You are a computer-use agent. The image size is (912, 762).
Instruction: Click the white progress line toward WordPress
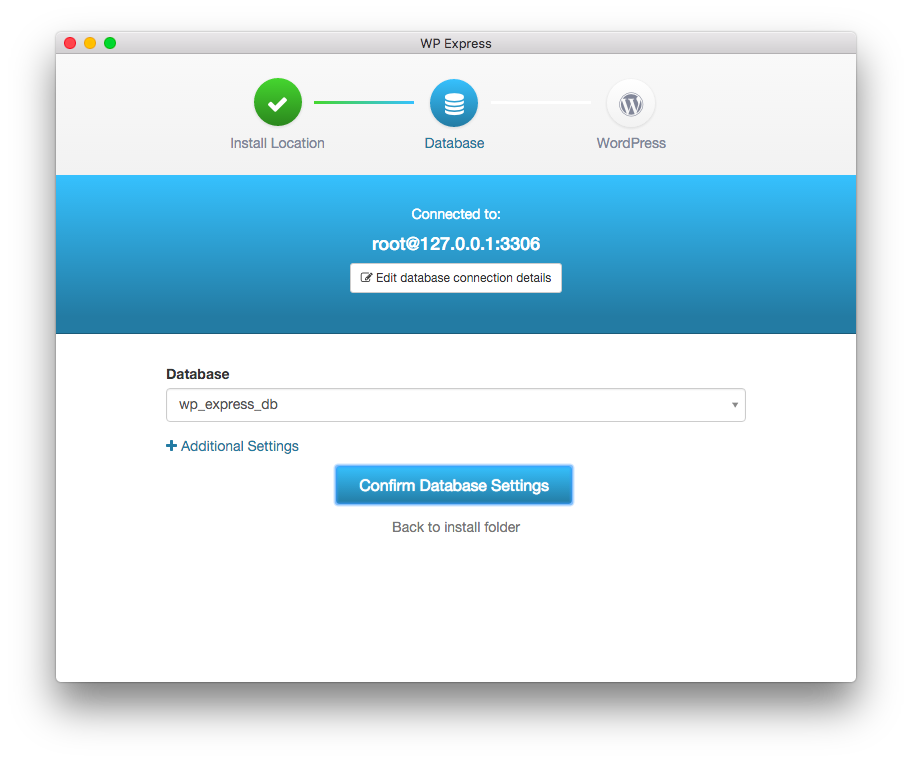tap(540, 102)
